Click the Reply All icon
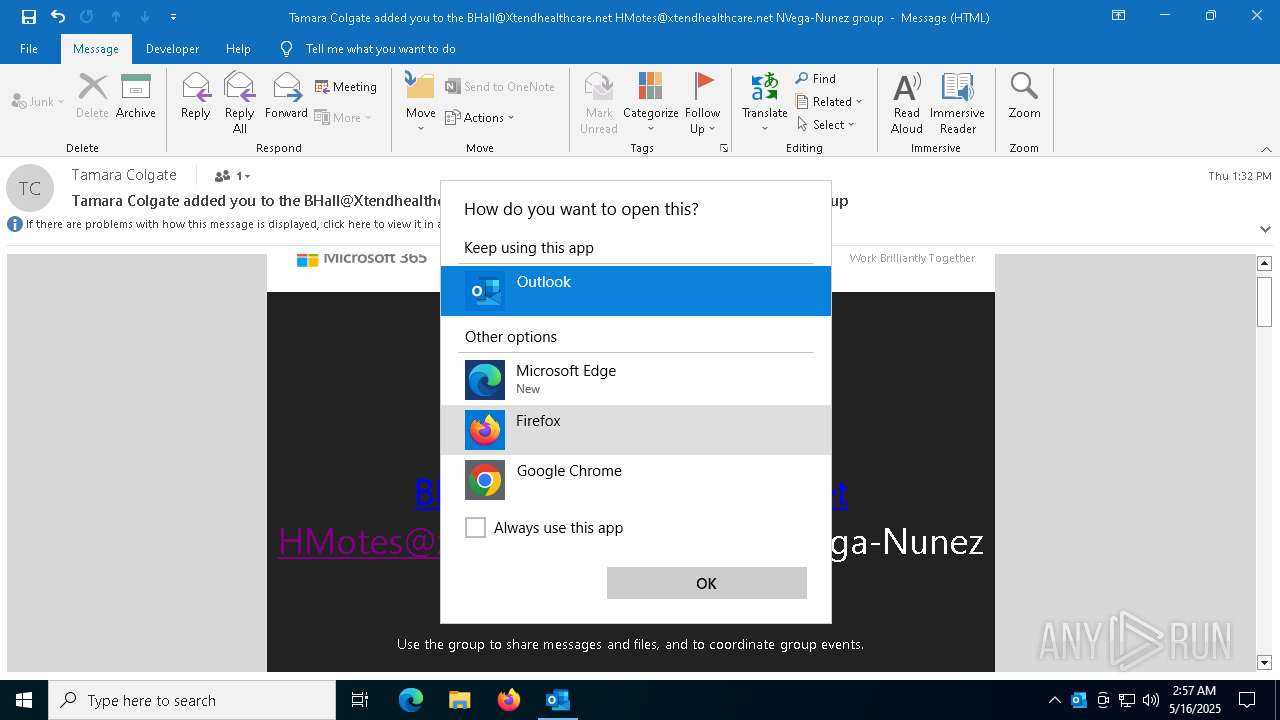The width and height of the screenshot is (1280, 720). 239,102
